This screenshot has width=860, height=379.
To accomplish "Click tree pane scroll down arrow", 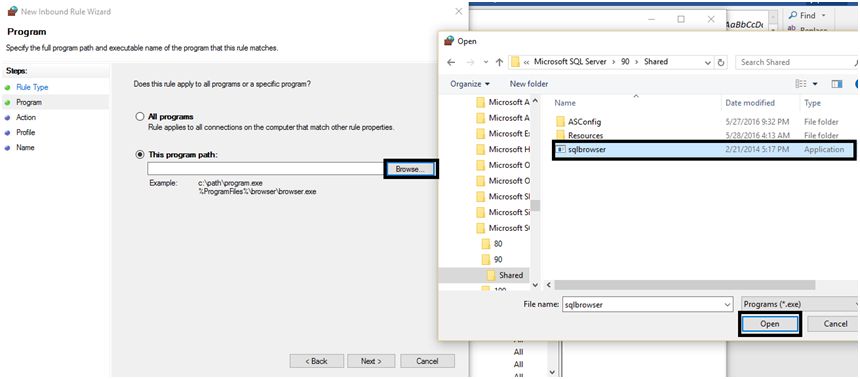I will pyautogui.click(x=536, y=285).
